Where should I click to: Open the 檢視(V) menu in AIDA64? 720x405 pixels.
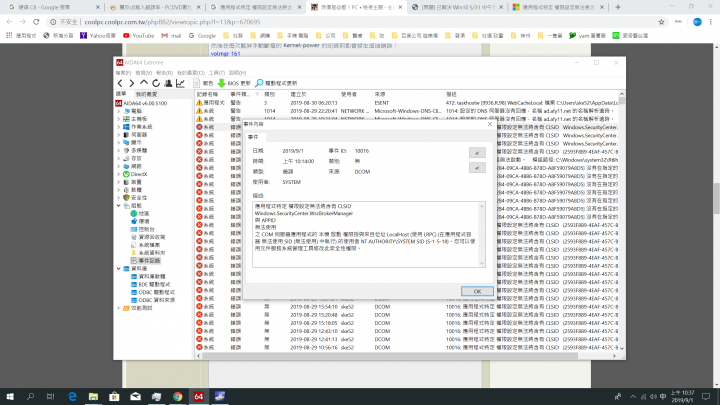143,73
